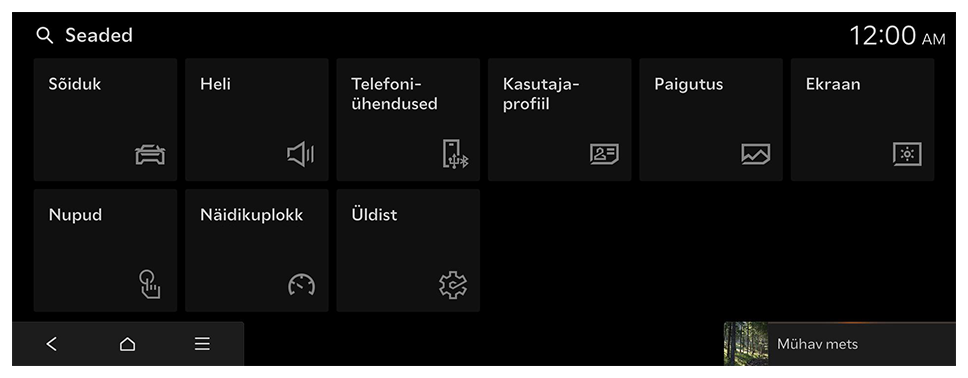Open the Heli settings label
Image resolution: width=968 pixels, height=378 pixels.
click(215, 84)
